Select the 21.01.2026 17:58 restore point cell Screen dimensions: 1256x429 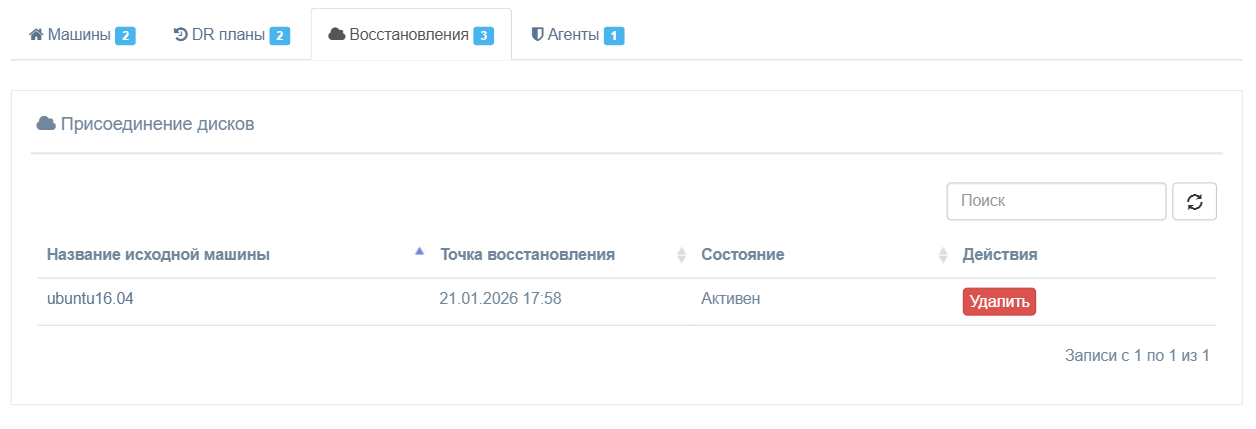[500, 298]
